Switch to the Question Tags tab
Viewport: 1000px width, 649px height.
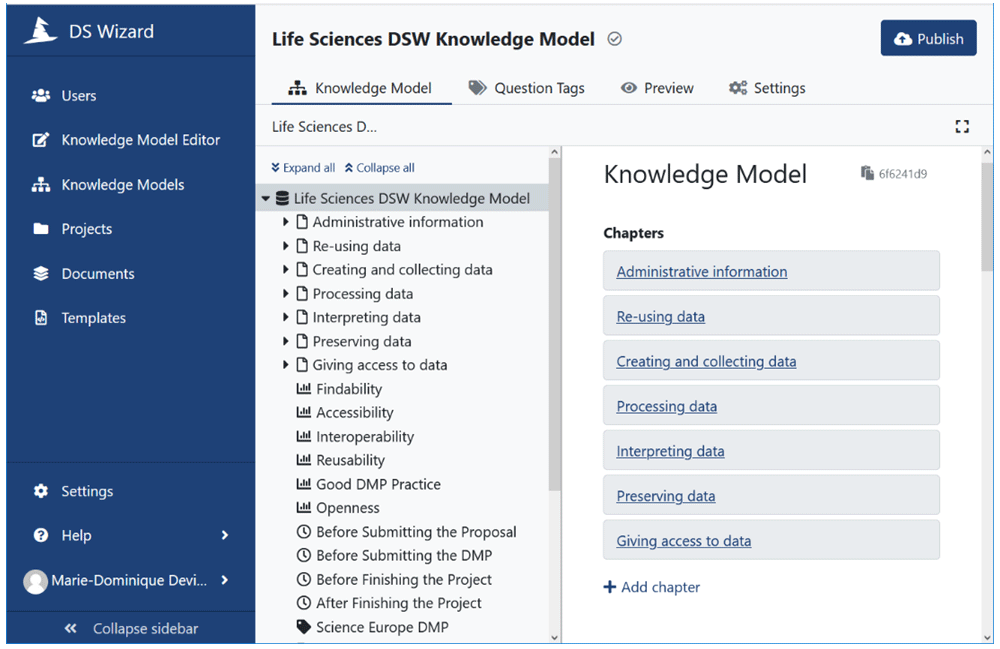click(527, 88)
